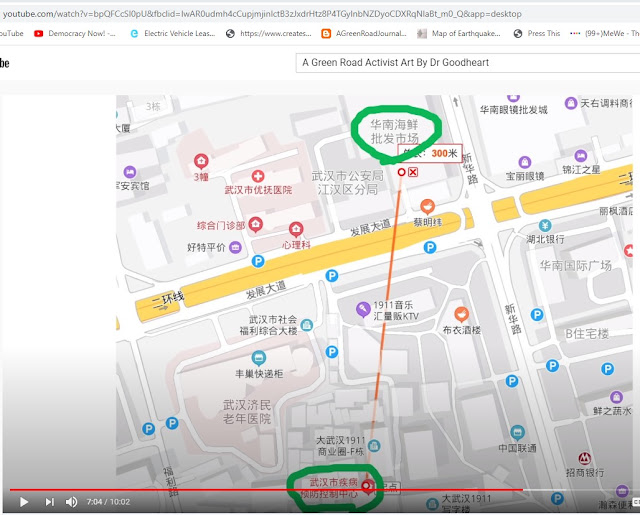Click the teal icon beside 大武汉1911商业圈-F栋
The height and width of the screenshot is (515, 640).
tap(374, 446)
